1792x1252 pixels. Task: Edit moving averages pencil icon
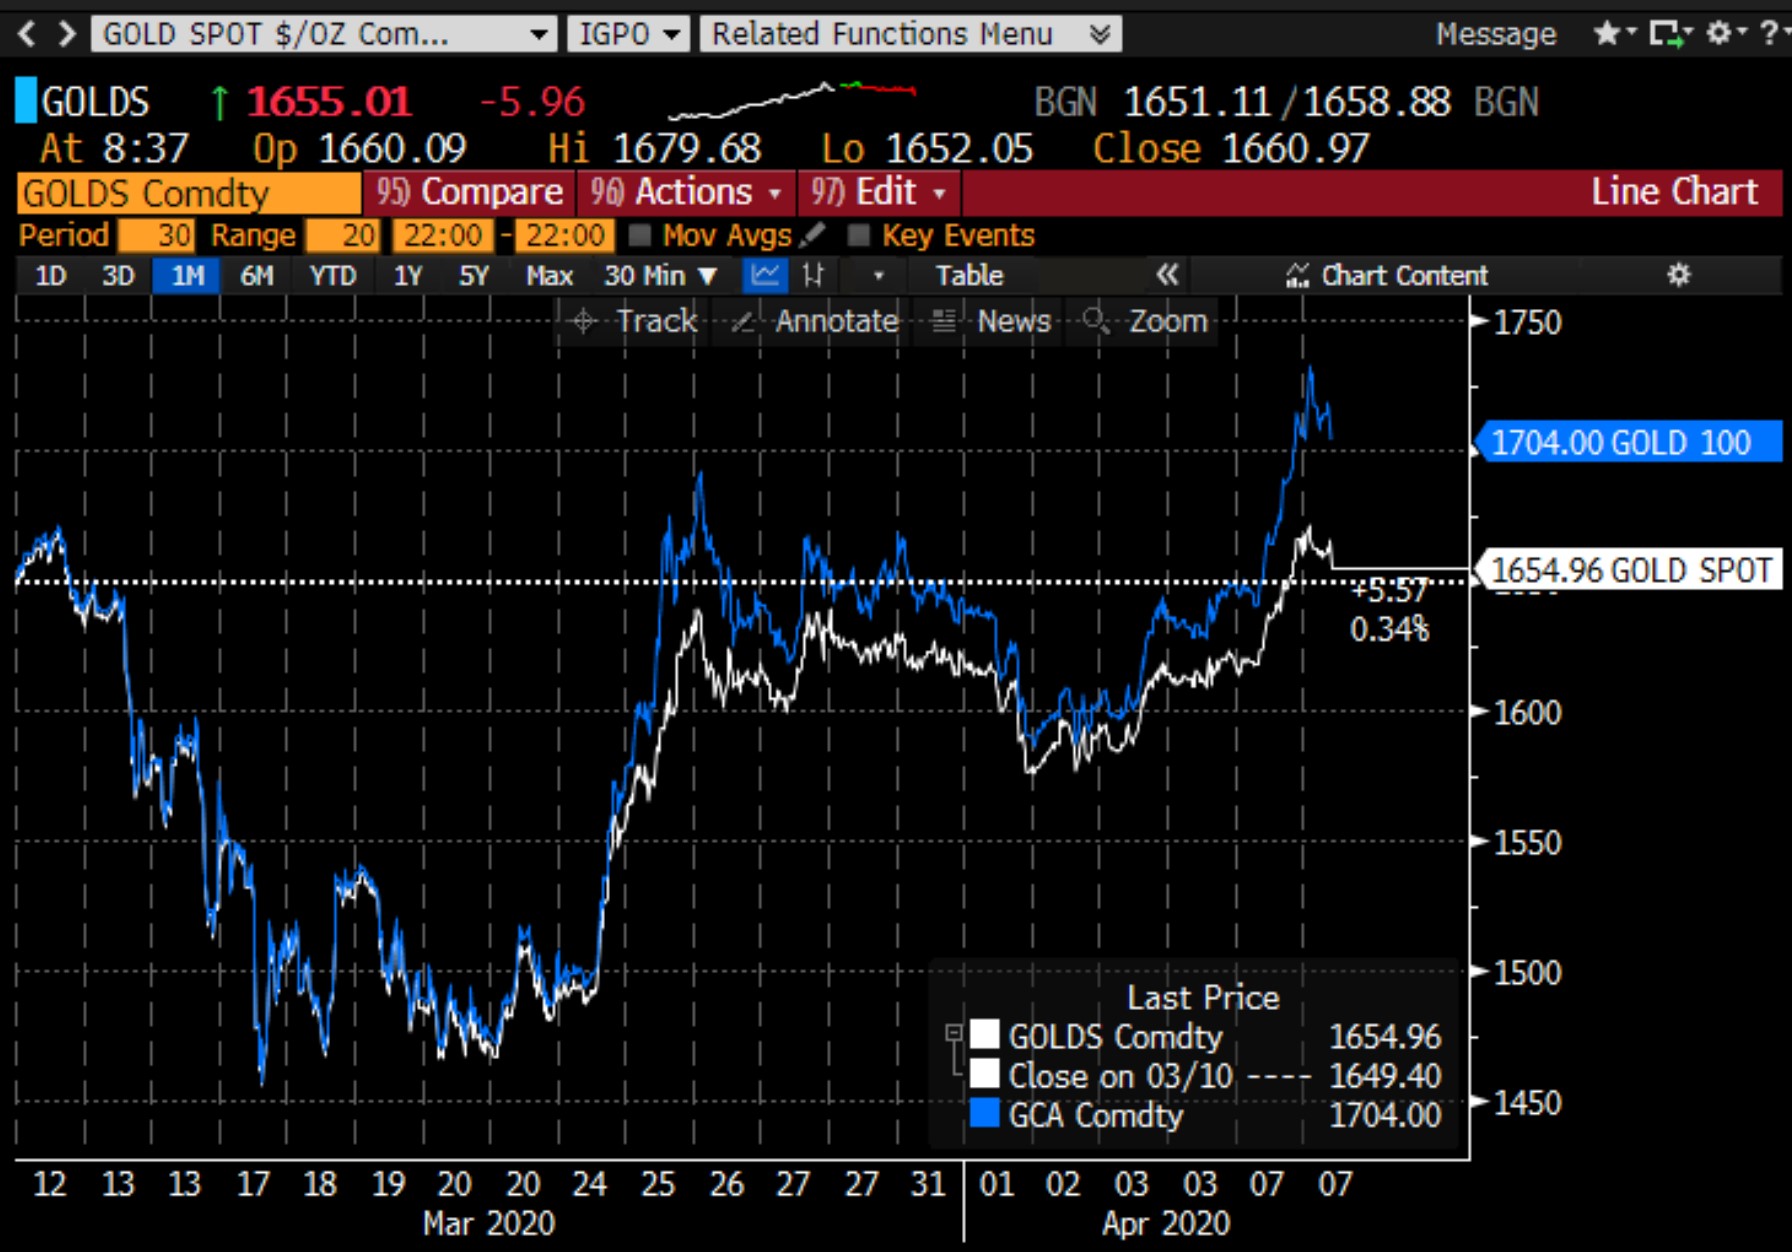[x=813, y=236]
